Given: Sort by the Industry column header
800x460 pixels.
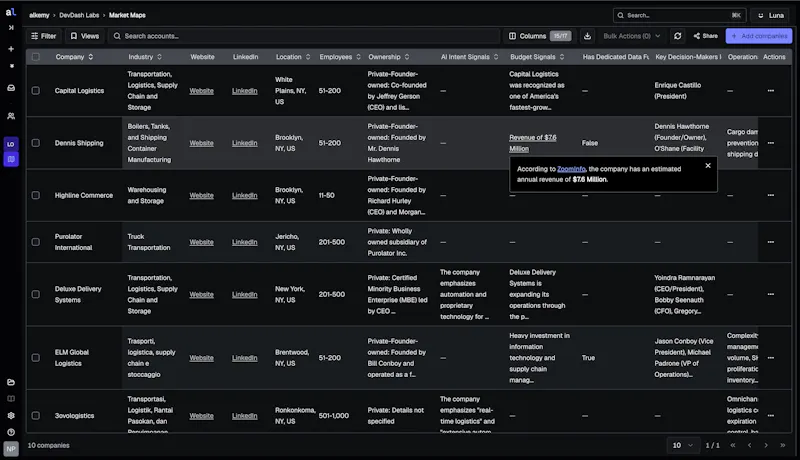Looking at the screenshot, I should click(x=145, y=57).
